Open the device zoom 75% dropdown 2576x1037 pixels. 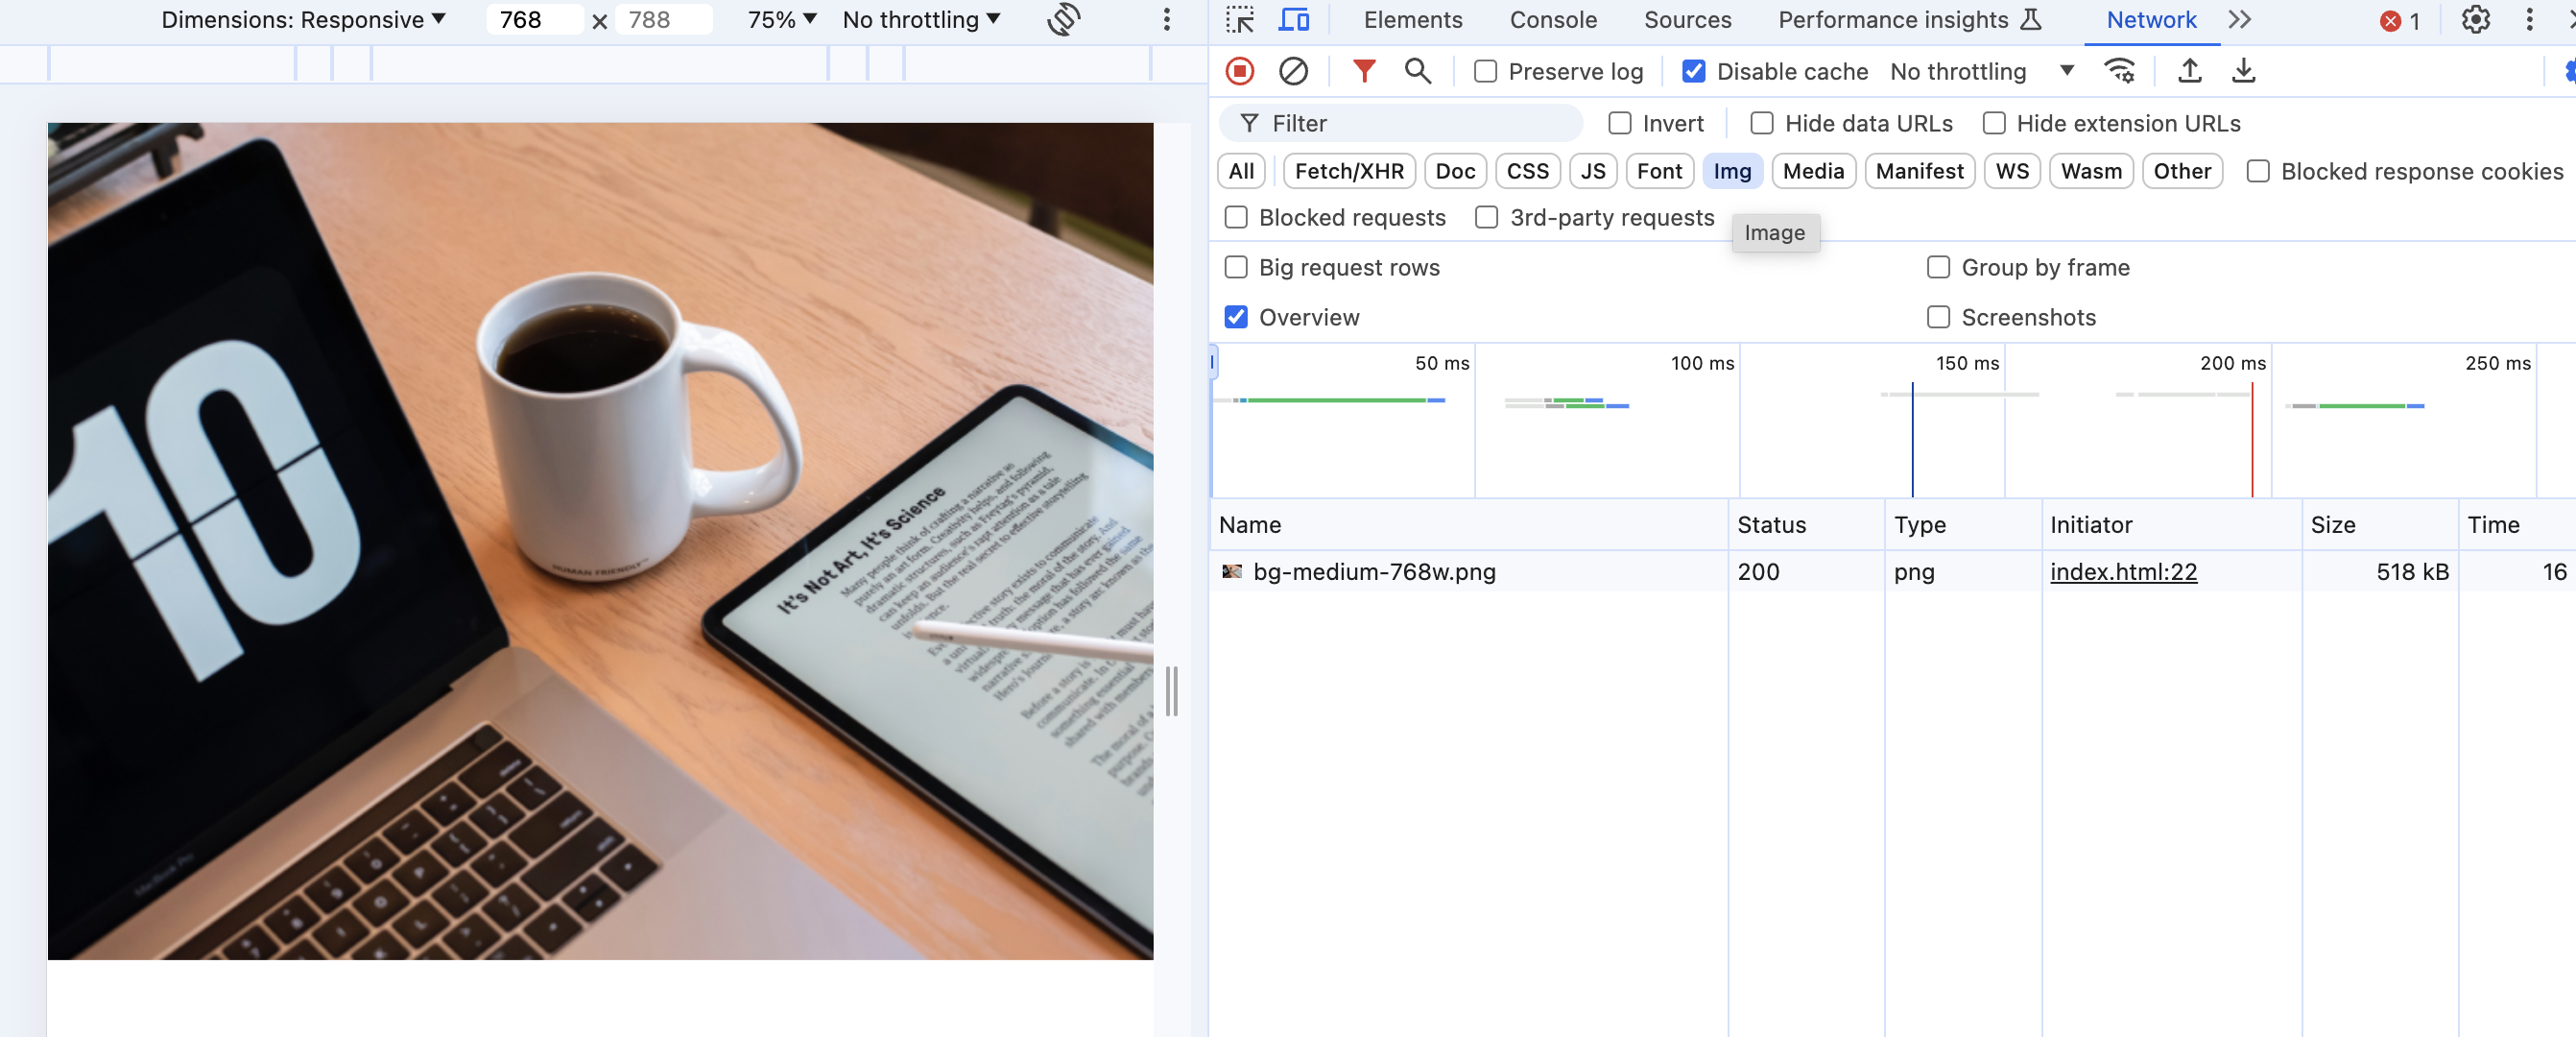tap(781, 19)
